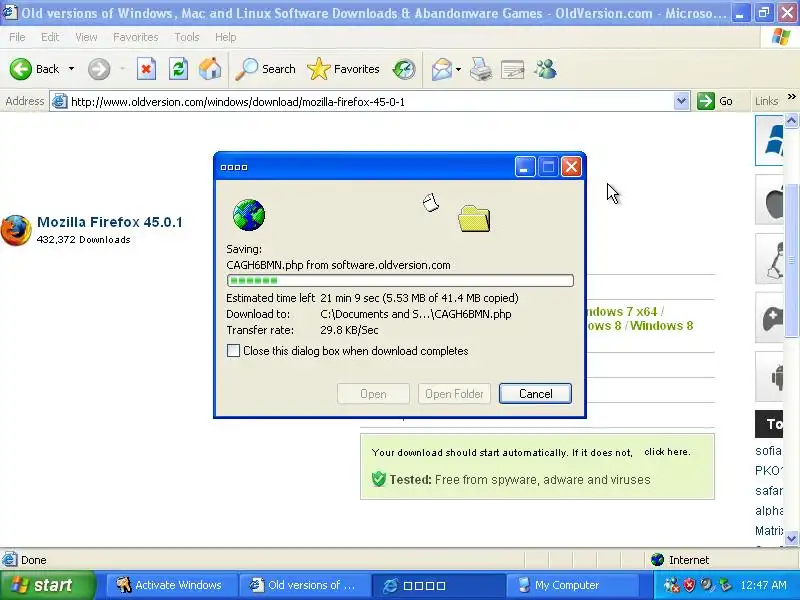Follow the 'click here' download link

point(667,452)
